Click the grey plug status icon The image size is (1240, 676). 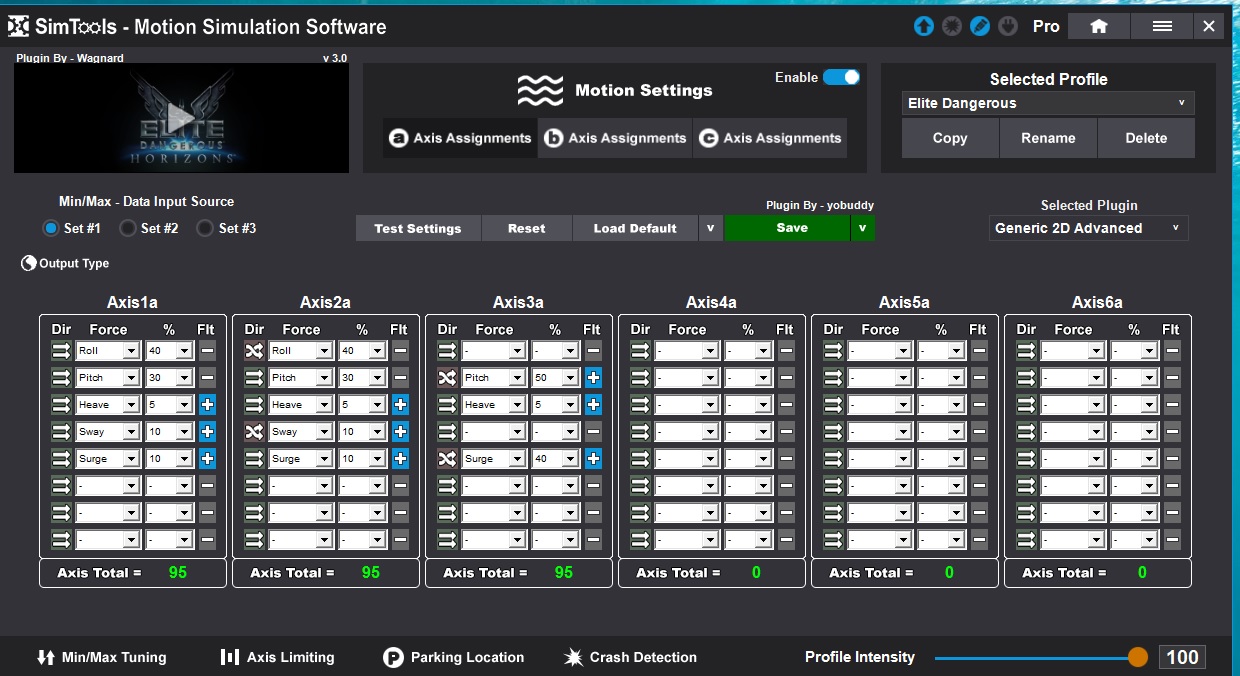pos(1008,27)
